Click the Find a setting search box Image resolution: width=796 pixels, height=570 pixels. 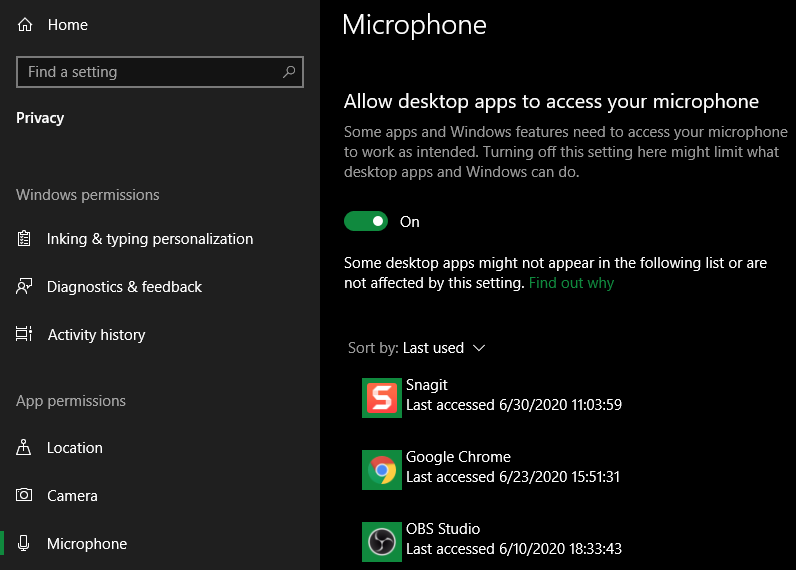coord(150,72)
